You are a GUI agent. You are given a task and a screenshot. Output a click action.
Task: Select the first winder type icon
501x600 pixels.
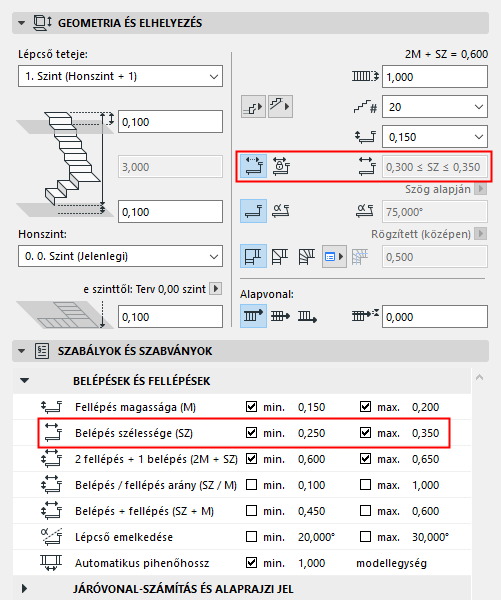253,256
